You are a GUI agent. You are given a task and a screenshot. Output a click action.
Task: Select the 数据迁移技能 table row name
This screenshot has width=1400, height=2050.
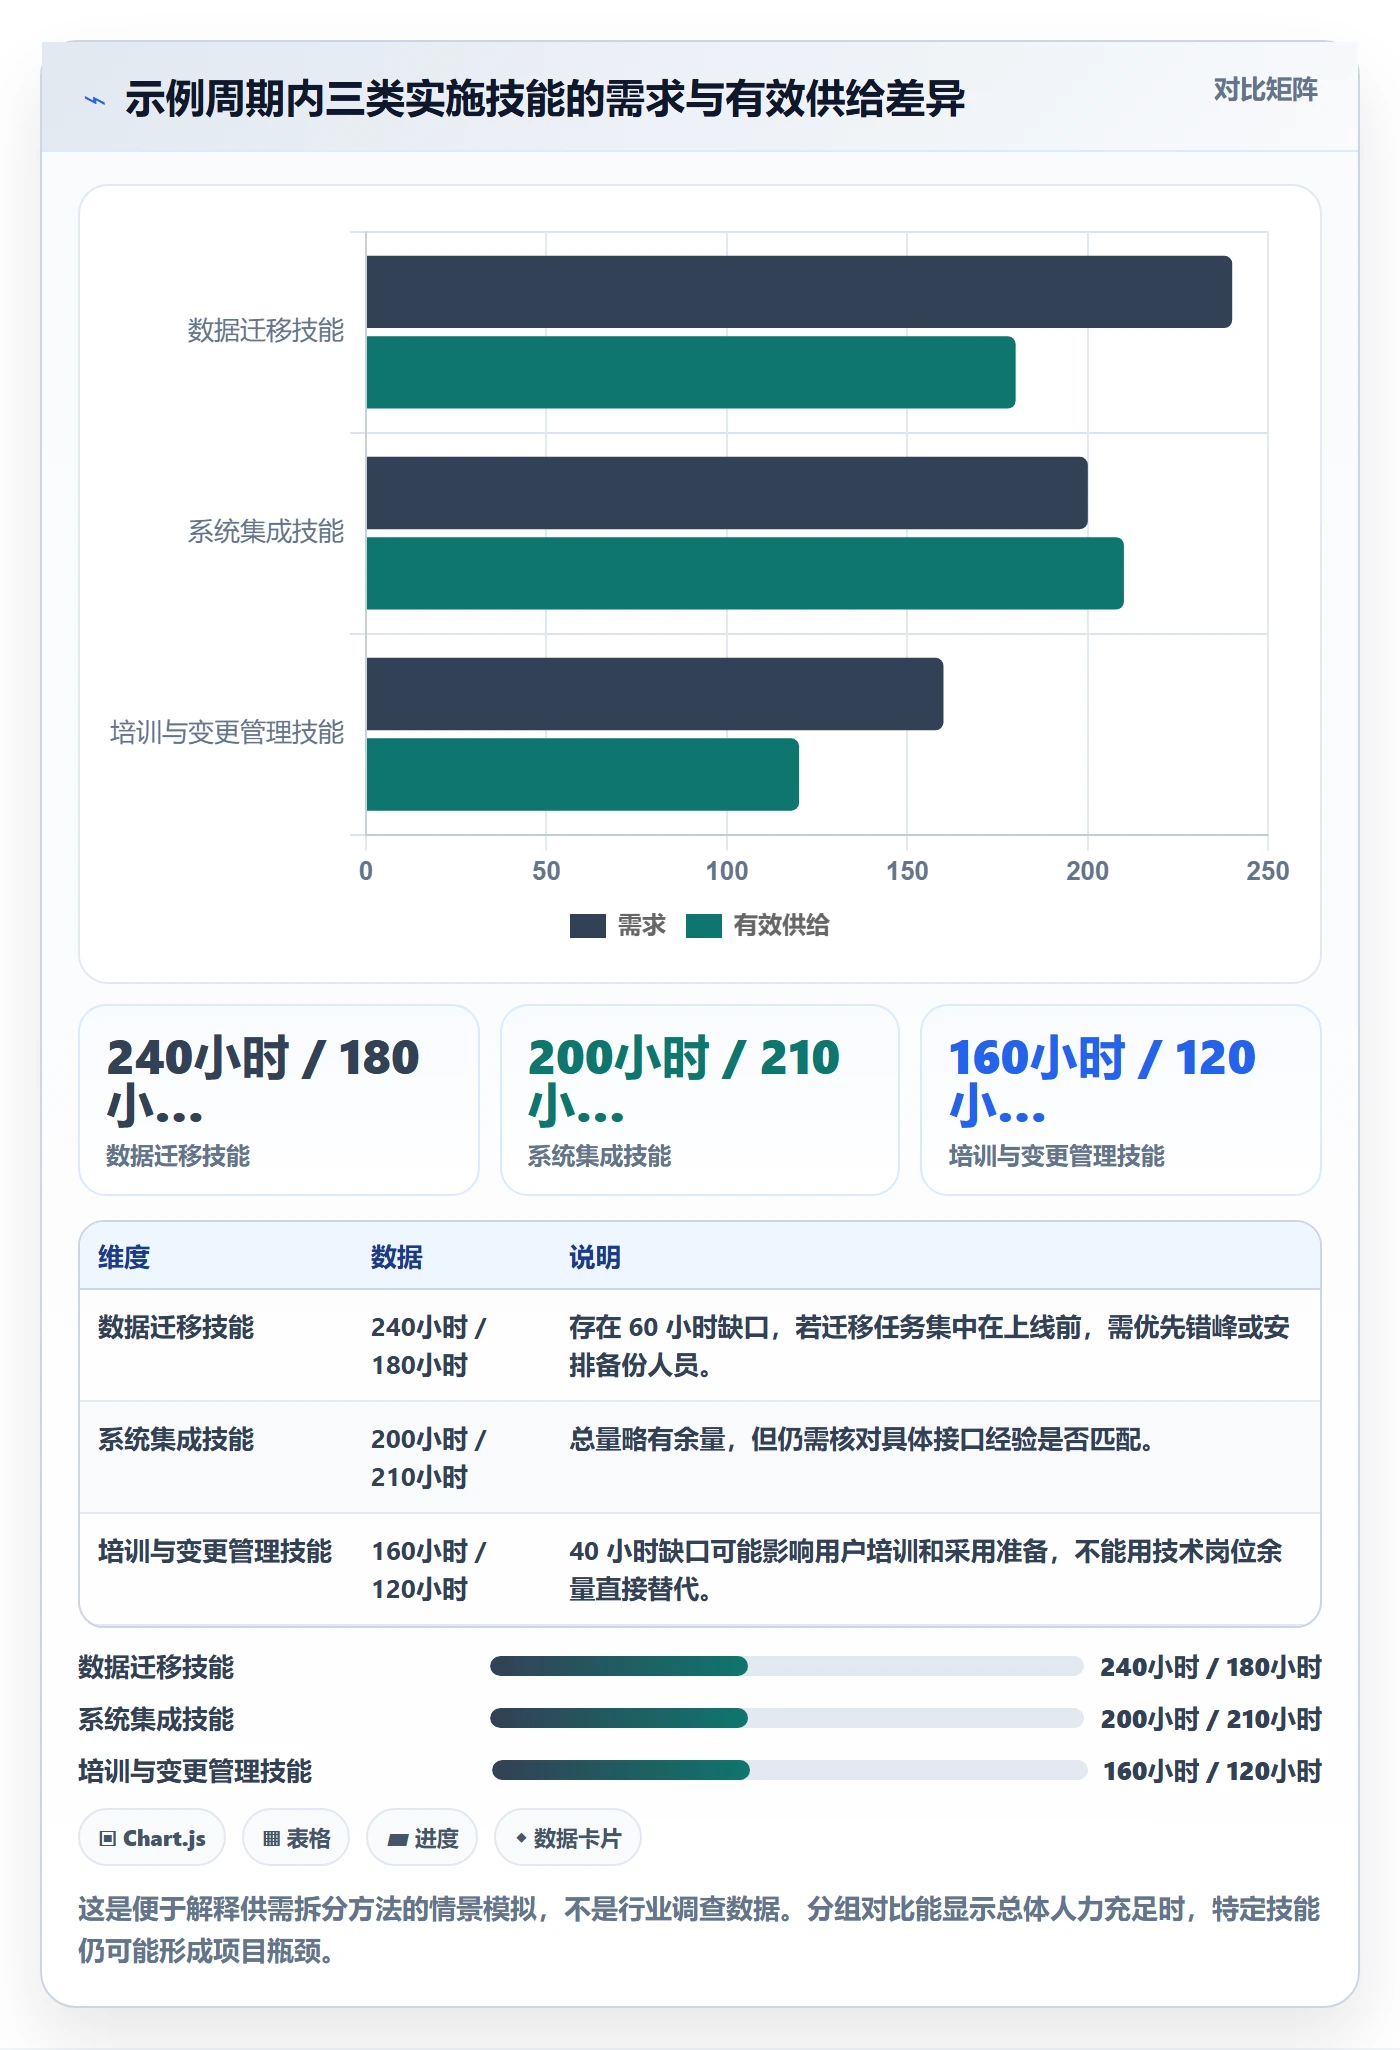coord(176,1327)
